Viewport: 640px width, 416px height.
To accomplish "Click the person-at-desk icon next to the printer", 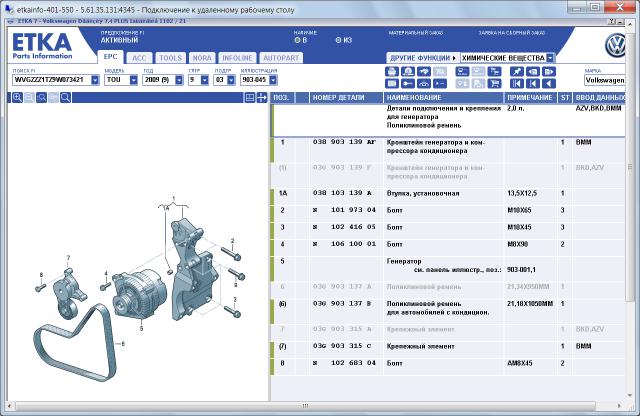I will [x=408, y=71].
